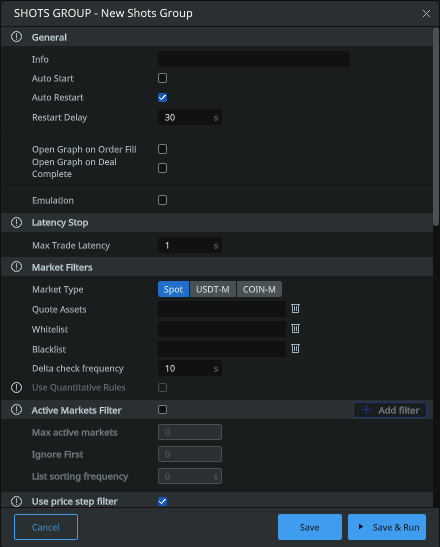Tick the Emulation checkbox

[x=162, y=200]
